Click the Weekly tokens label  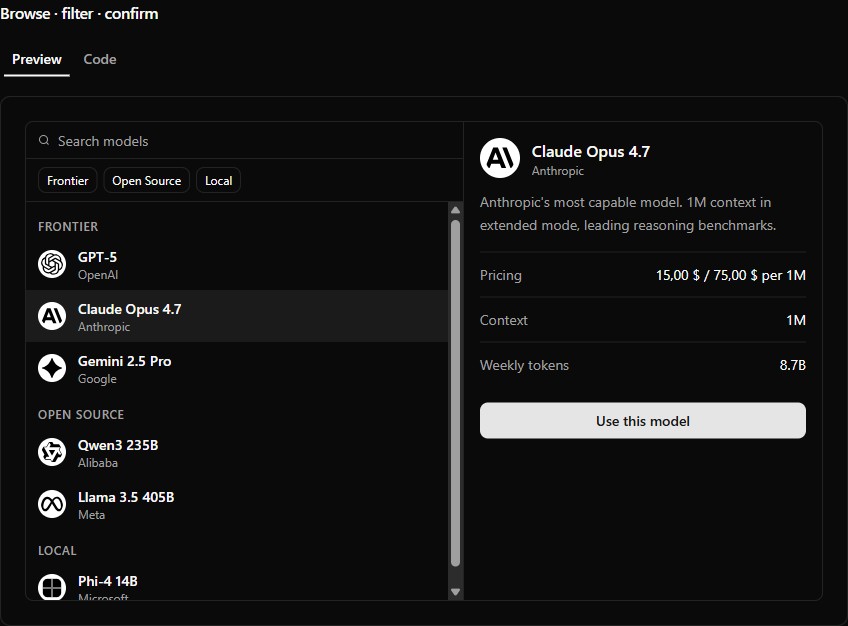(x=524, y=365)
